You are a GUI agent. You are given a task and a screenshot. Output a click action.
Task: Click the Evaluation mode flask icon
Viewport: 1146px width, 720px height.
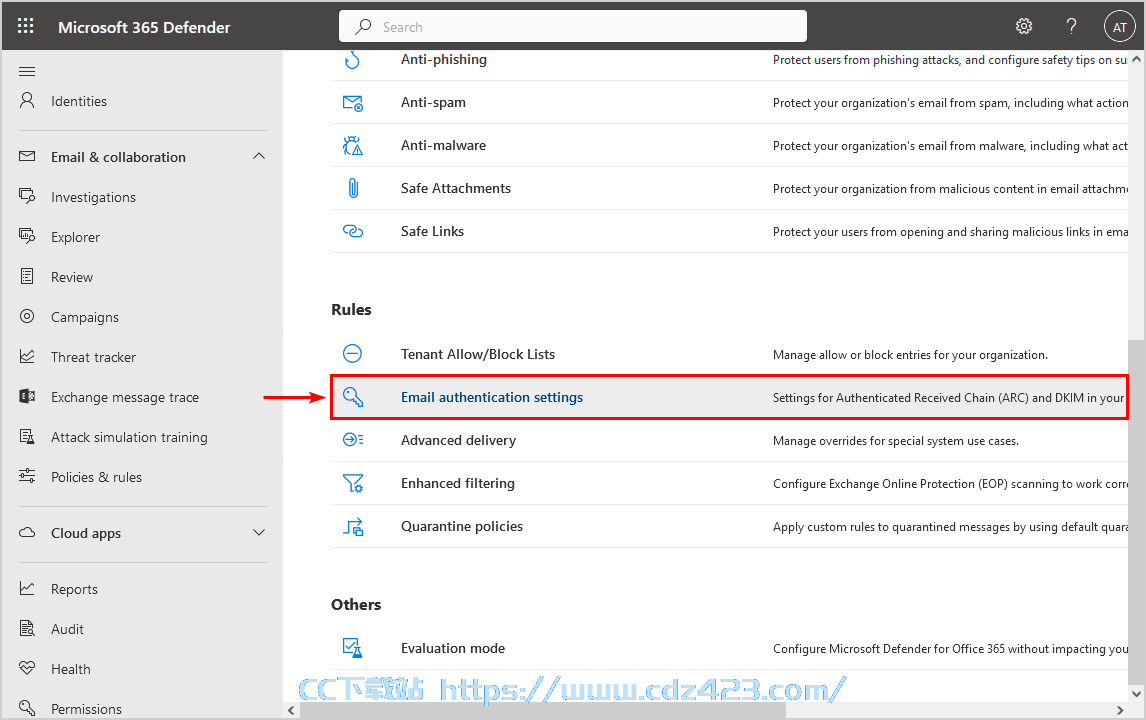click(x=353, y=648)
